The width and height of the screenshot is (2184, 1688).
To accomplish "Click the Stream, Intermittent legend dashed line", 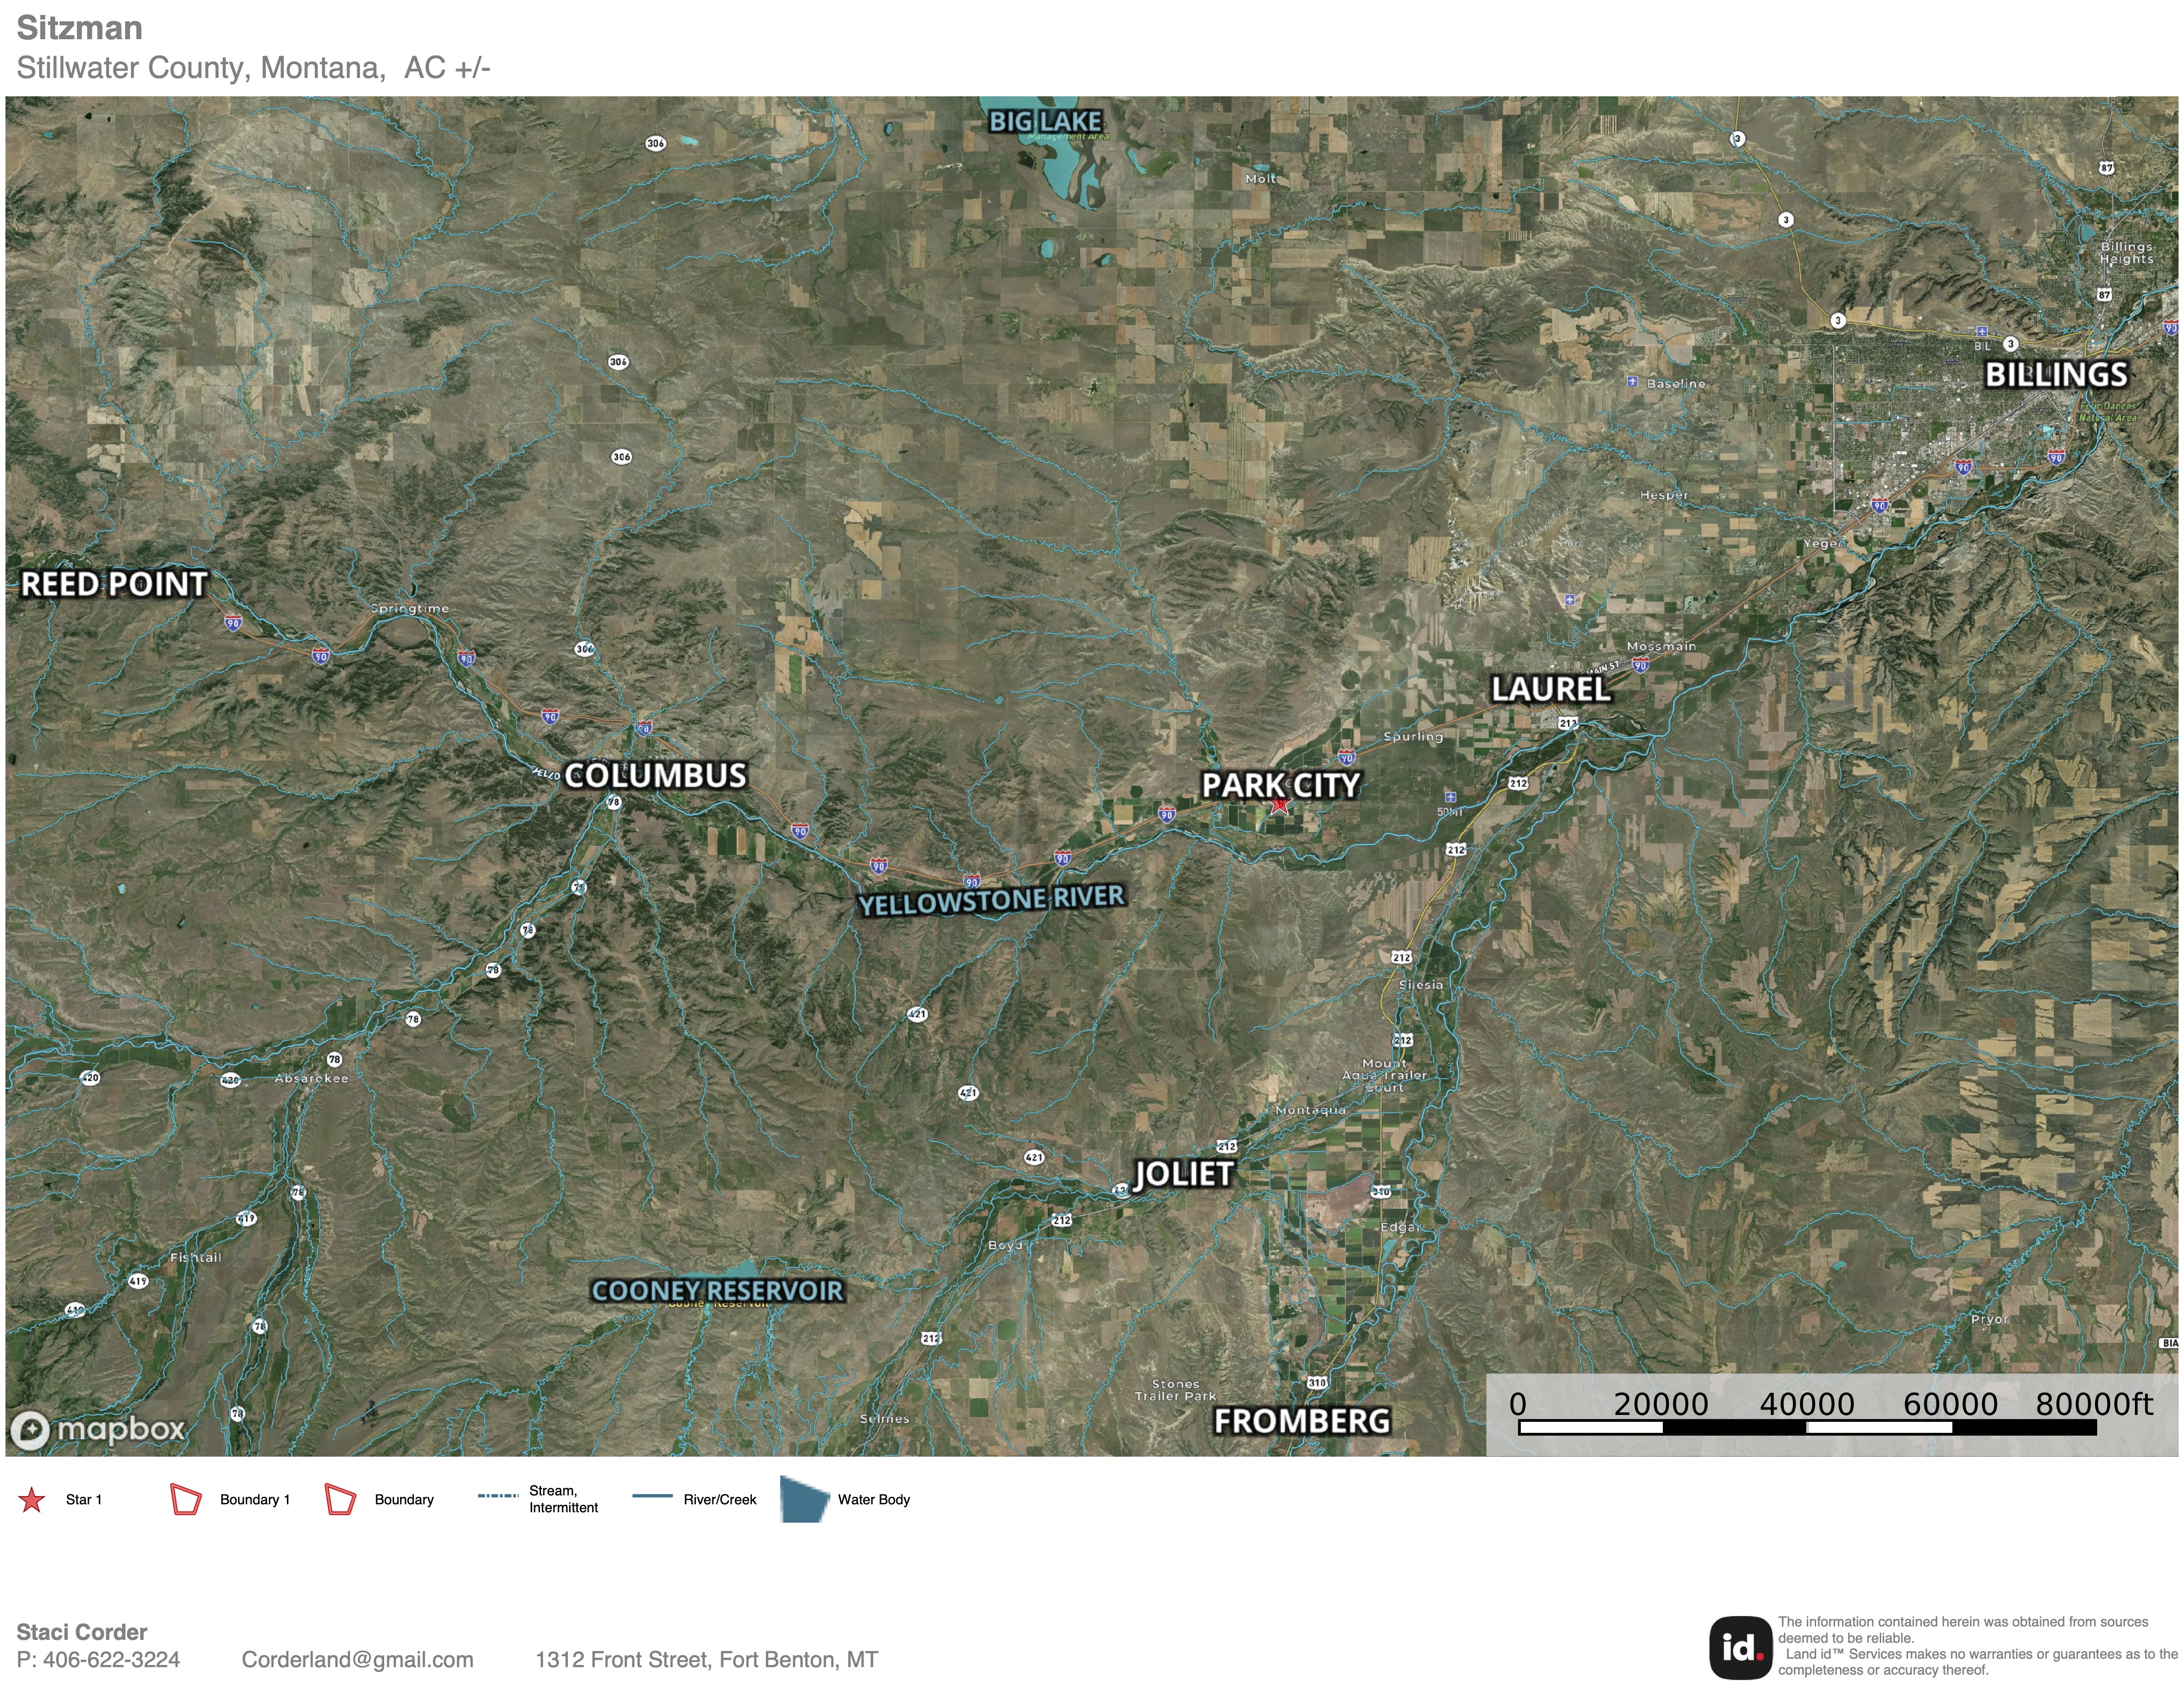I will tap(498, 1496).
